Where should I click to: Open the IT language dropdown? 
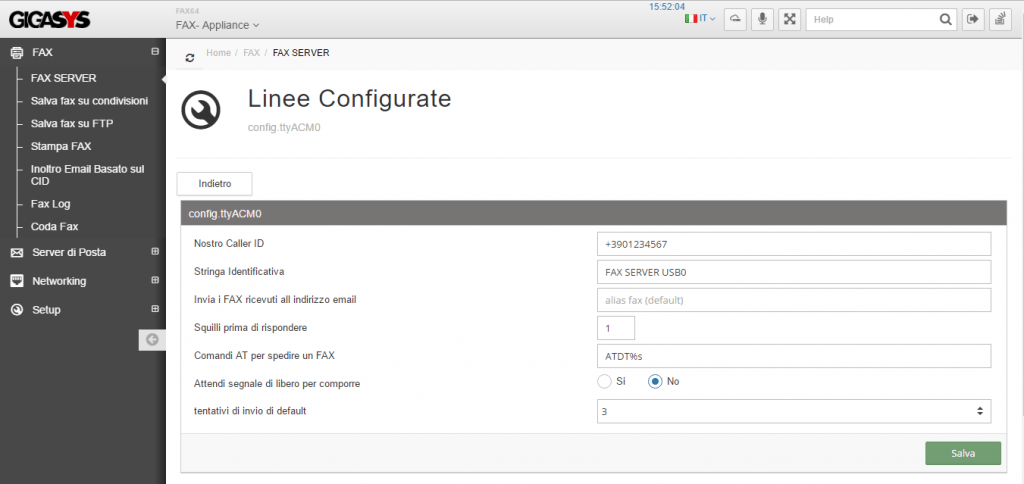click(x=699, y=18)
